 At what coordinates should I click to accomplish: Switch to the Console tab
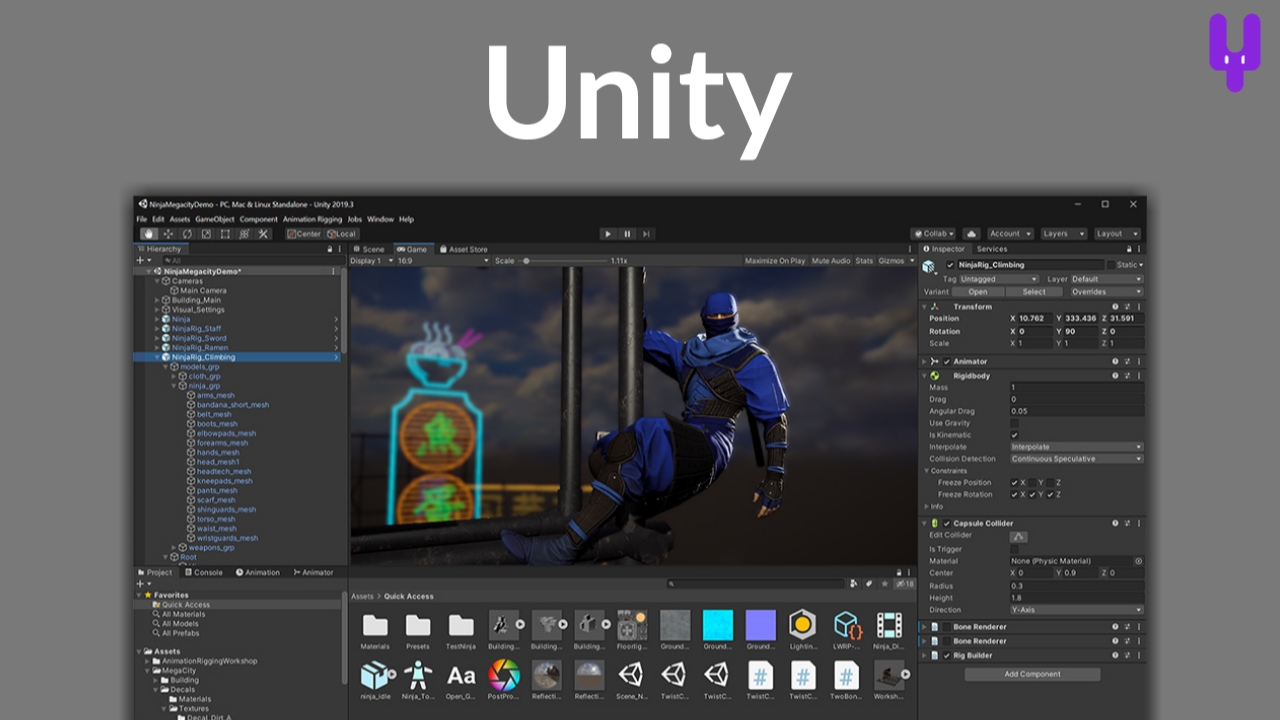(203, 573)
